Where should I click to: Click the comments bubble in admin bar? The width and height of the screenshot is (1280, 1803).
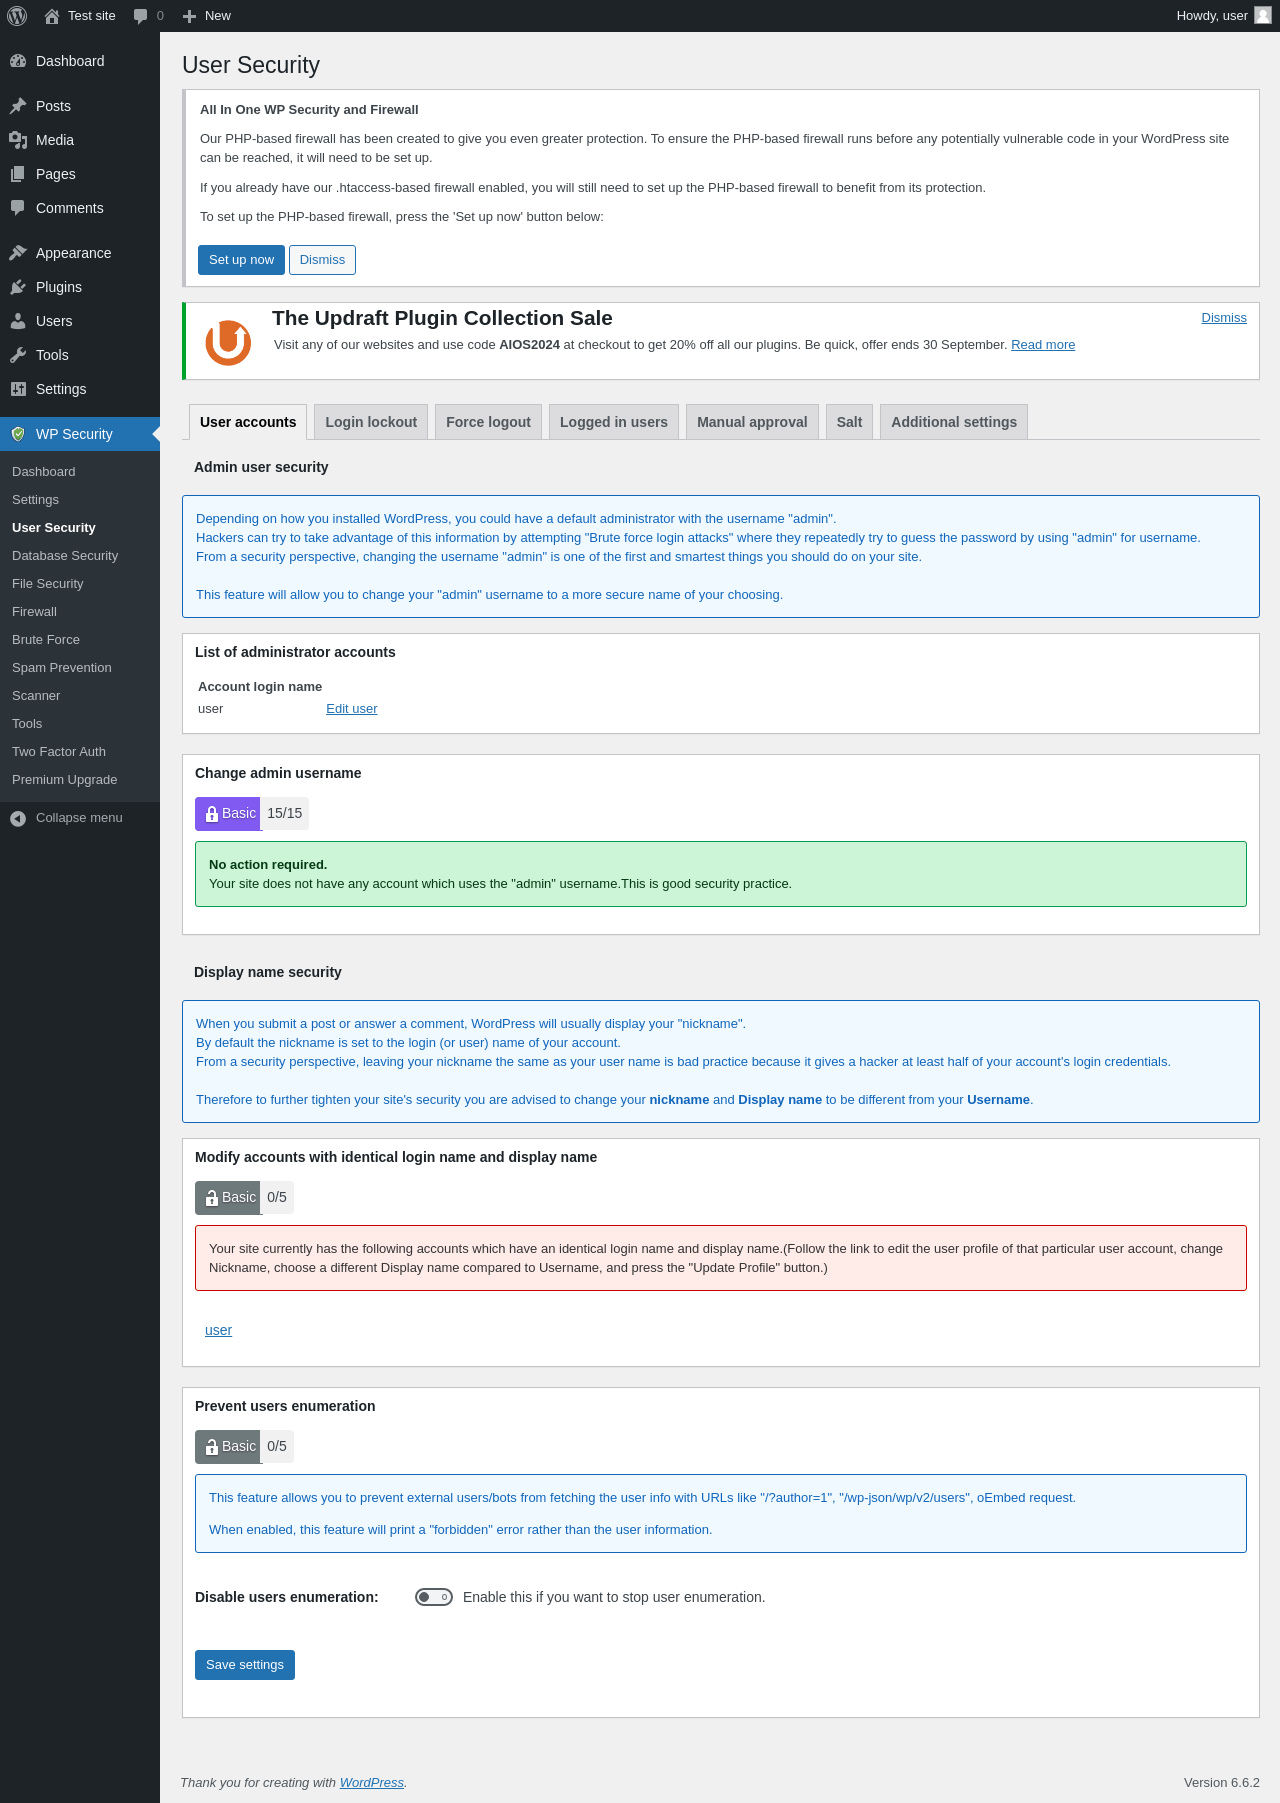coord(141,16)
